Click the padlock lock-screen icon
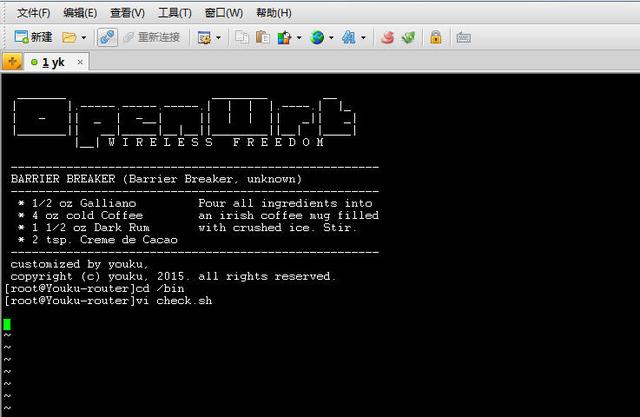Viewport: 640px width, 417px height. 436,38
